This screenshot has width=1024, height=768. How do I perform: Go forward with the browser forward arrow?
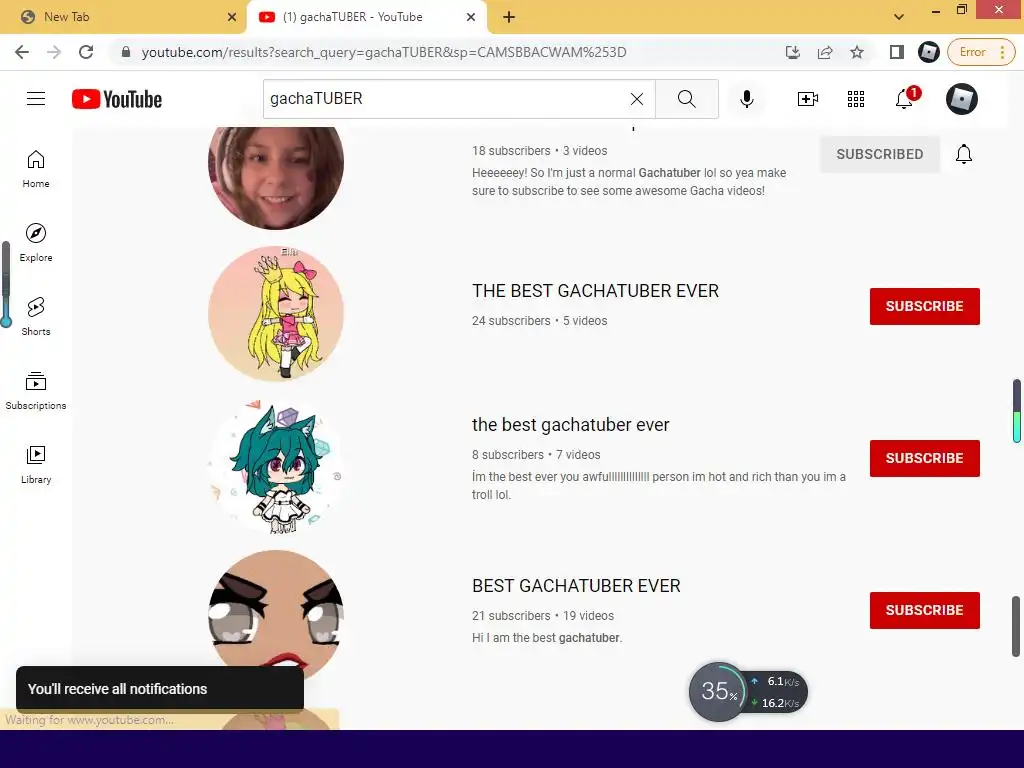click(x=54, y=52)
